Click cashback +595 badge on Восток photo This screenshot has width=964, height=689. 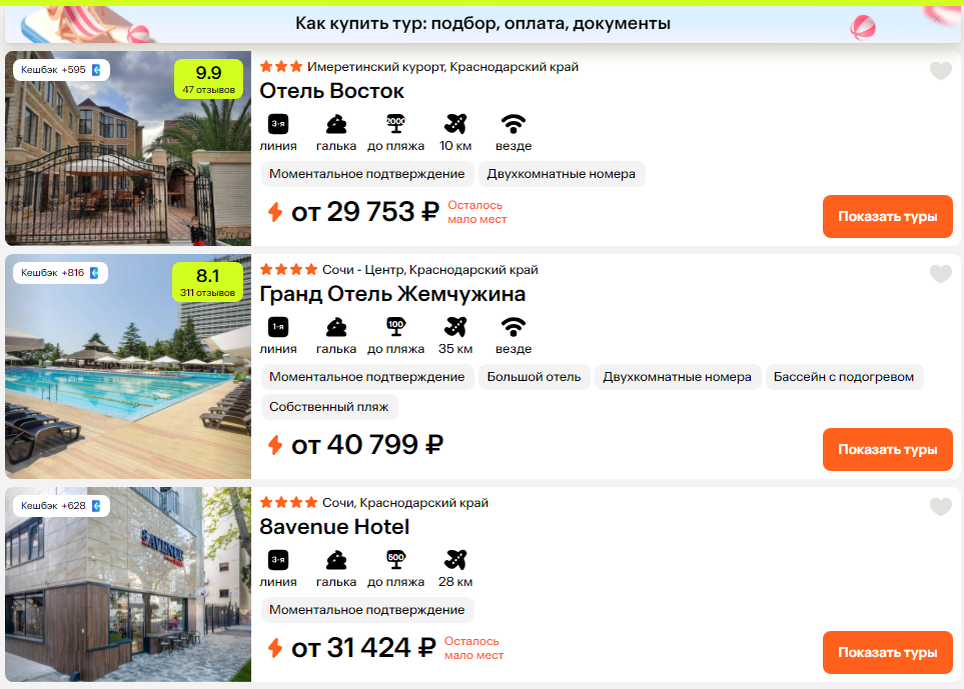(61, 70)
